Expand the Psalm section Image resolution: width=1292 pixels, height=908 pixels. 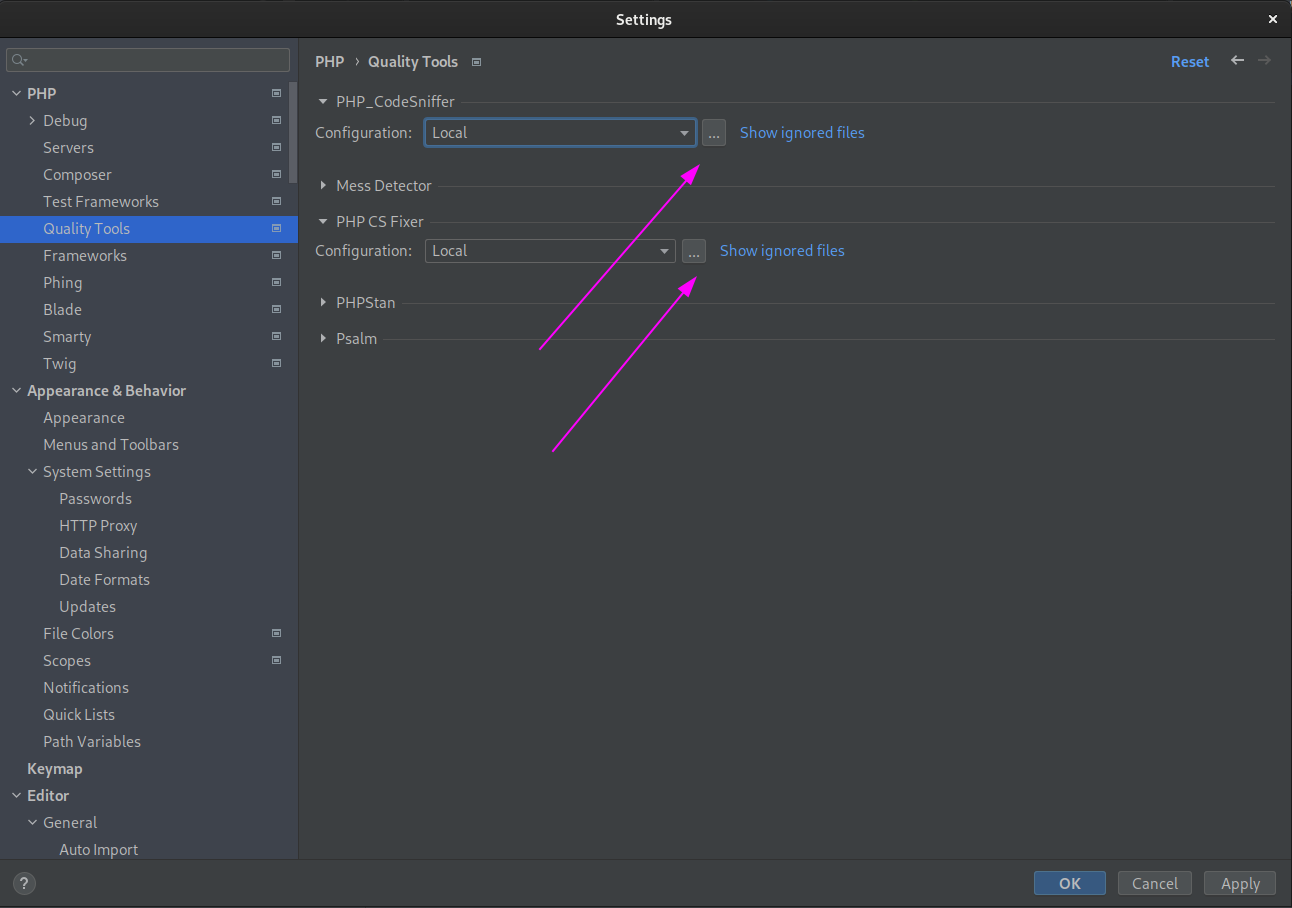323,338
